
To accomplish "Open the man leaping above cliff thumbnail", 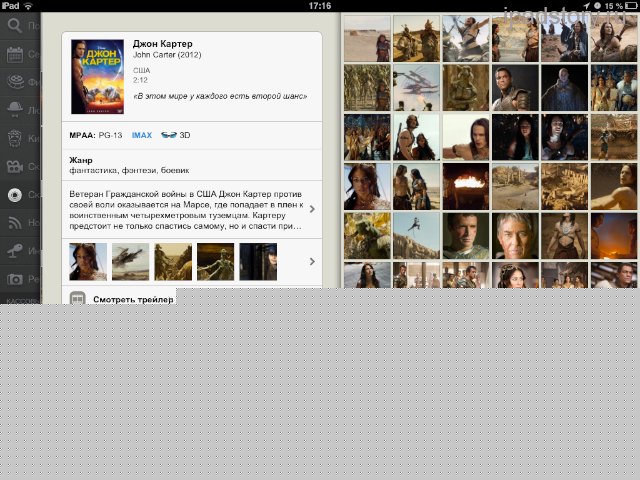I will [416, 236].
